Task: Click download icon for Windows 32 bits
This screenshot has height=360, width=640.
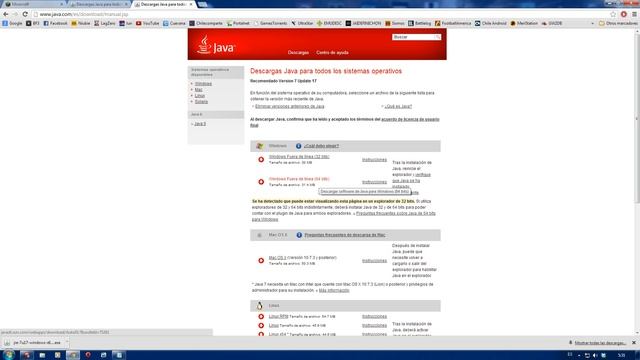Action: 261,160
